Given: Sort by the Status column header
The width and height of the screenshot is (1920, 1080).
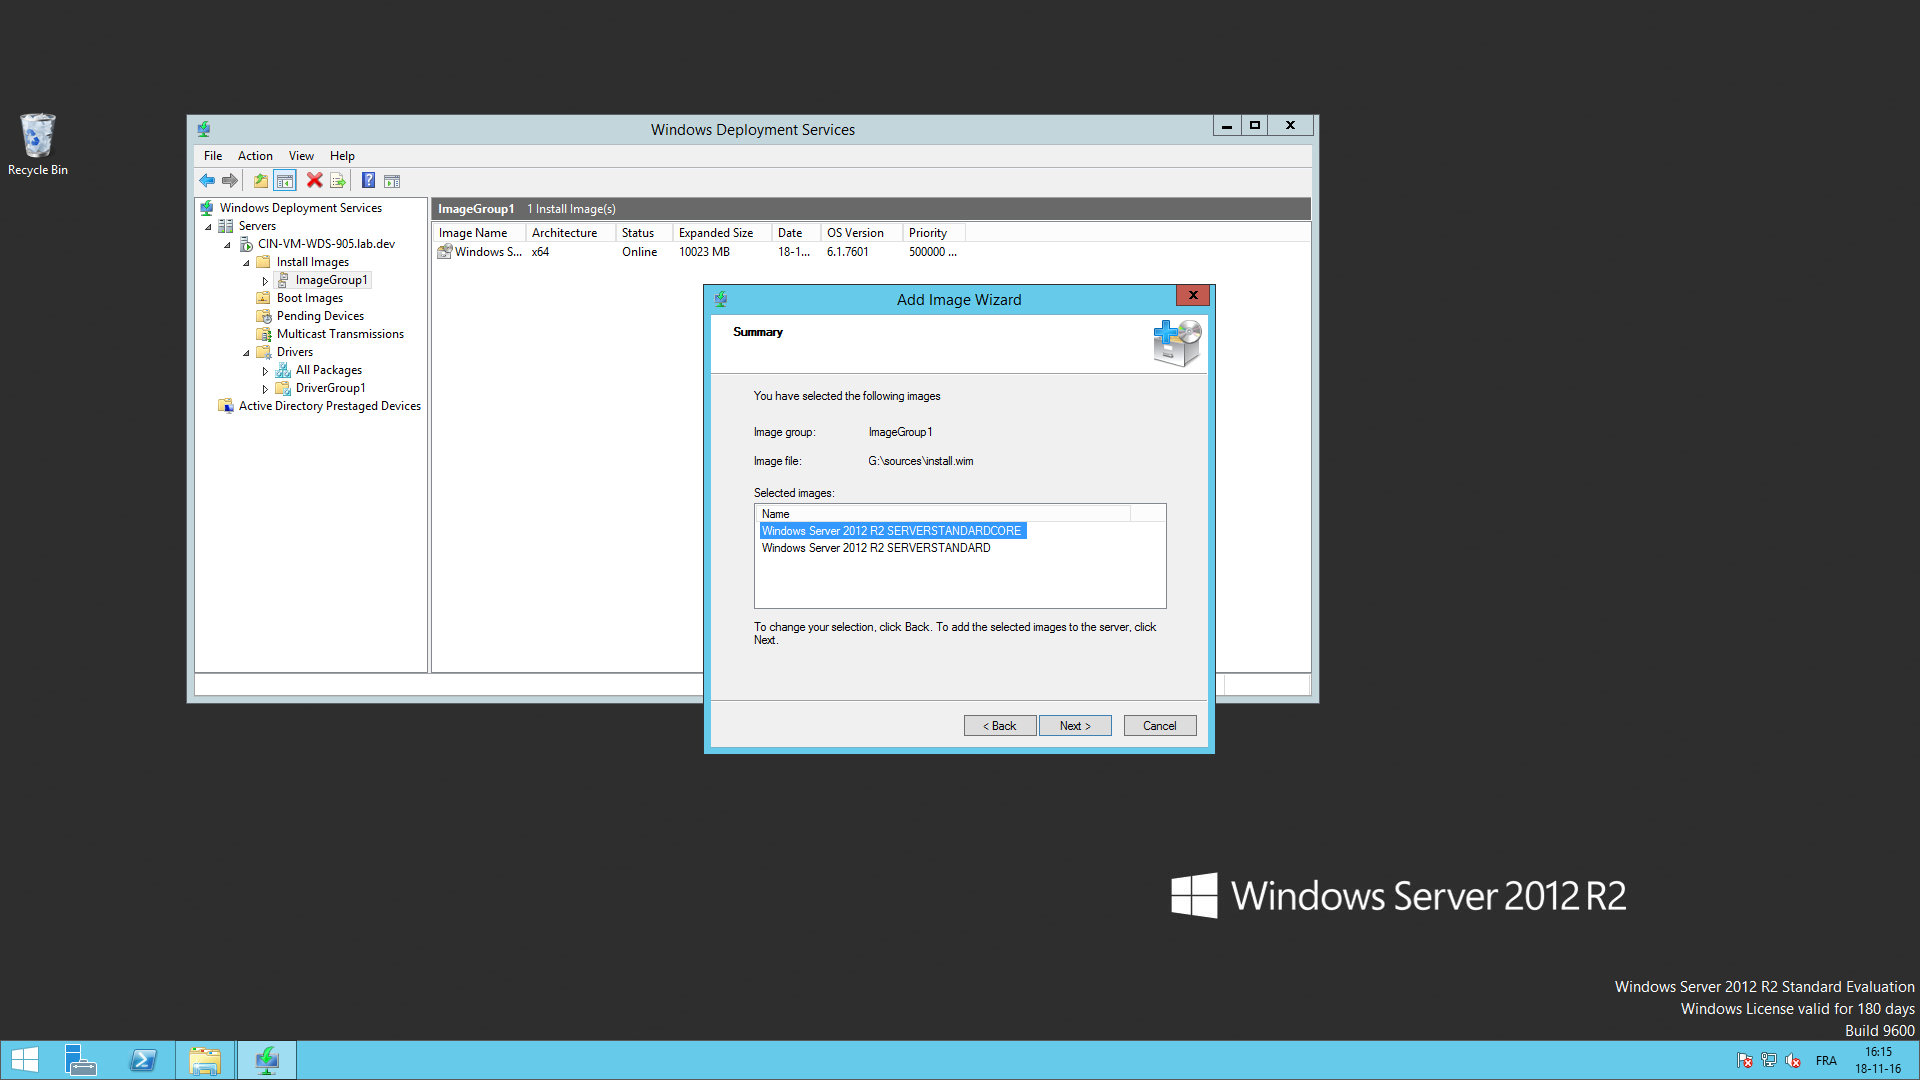Looking at the screenshot, I should coord(644,233).
